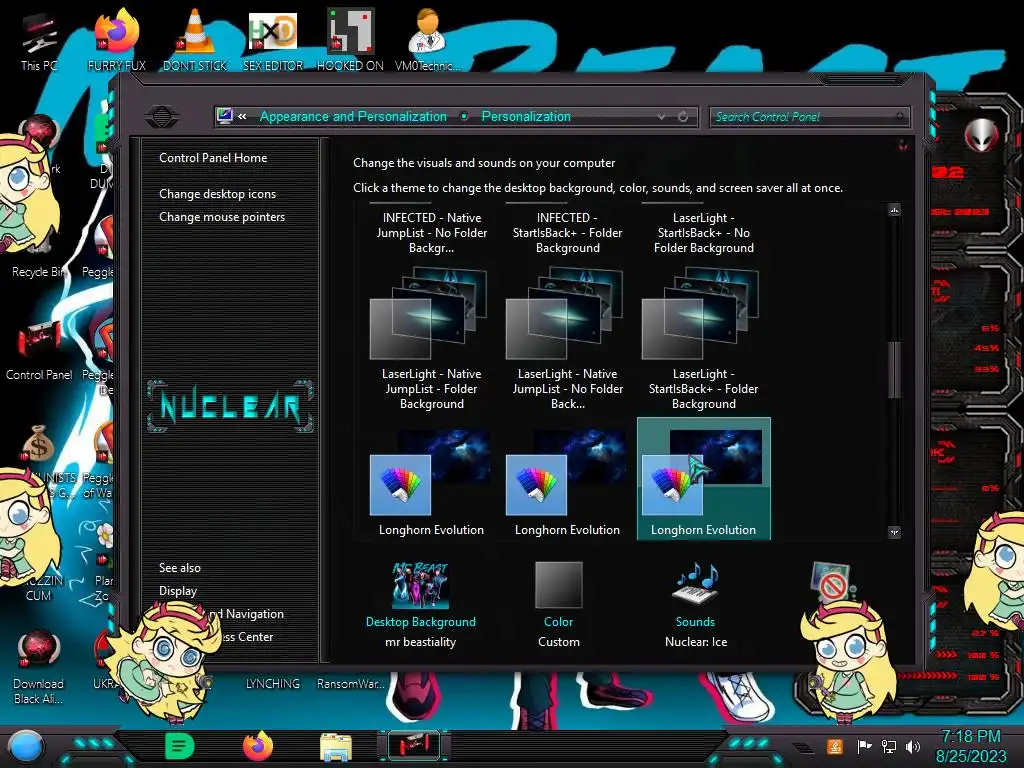Open the Color Custom setting

558,605
